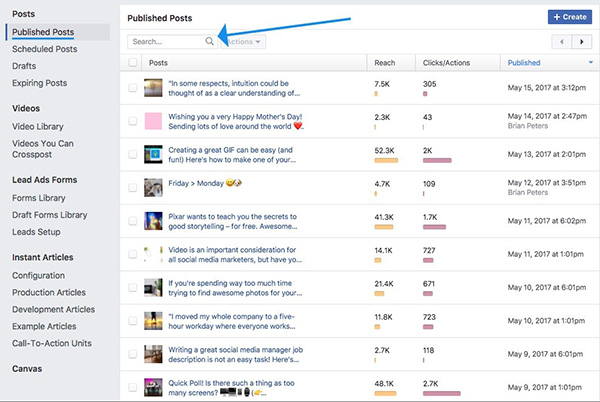This screenshot has width=600, height=402.
Task: Click the search magnifier icon
Action: (209, 42)
